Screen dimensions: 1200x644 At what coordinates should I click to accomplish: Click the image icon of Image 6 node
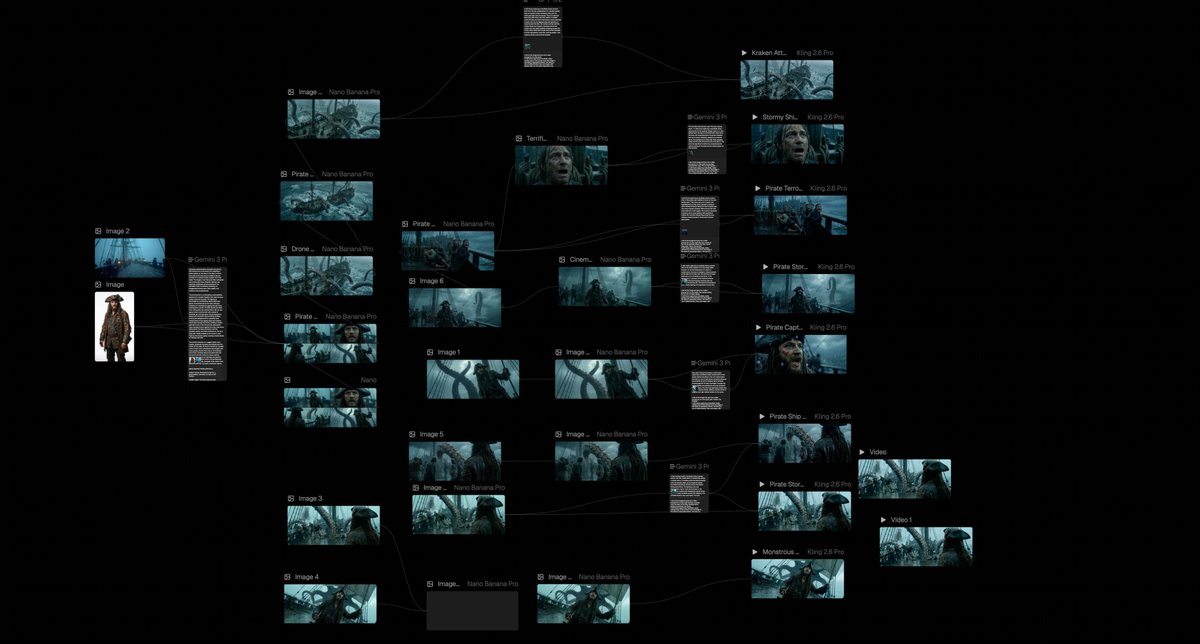(x=412, y=281)
